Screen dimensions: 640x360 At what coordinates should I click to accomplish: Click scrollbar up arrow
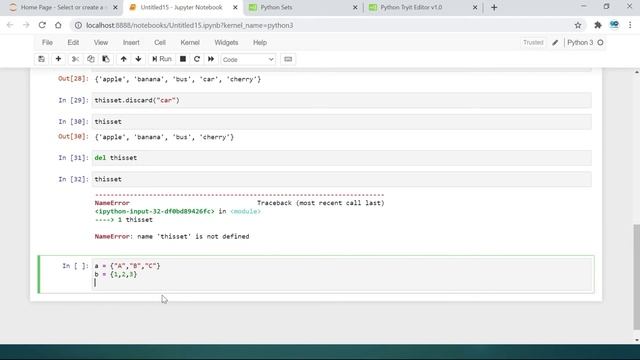[637, 72]
